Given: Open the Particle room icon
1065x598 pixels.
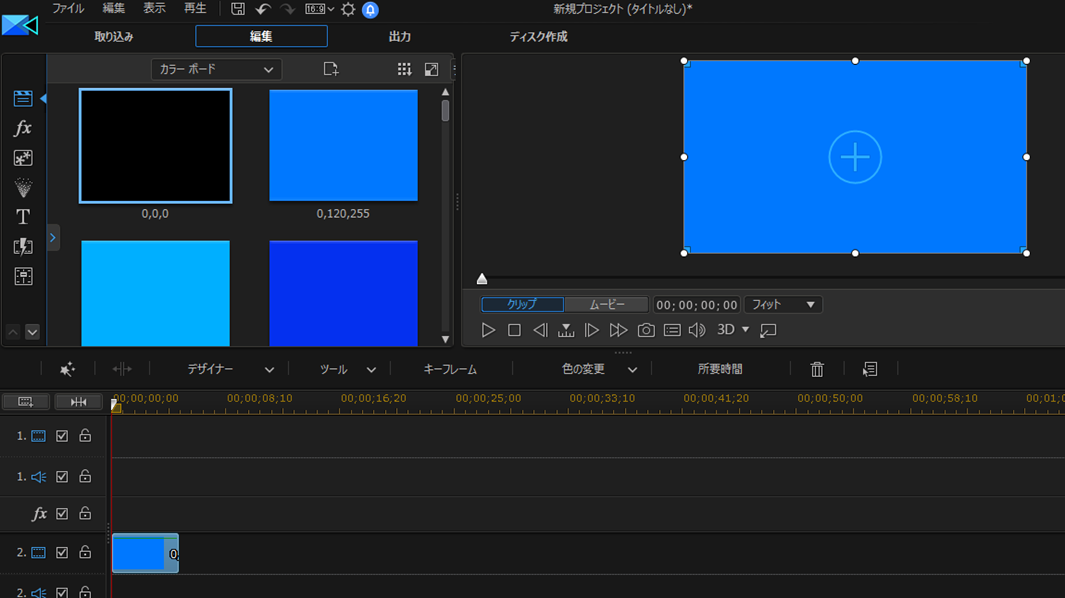Looking at the screenshot, I should coord(23,187).
